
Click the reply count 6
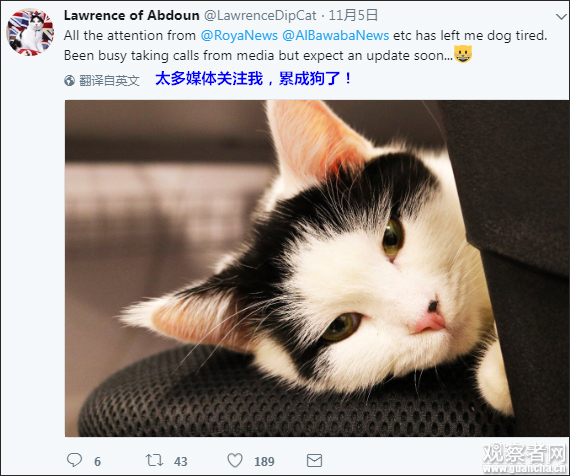(x=97, y=461)
